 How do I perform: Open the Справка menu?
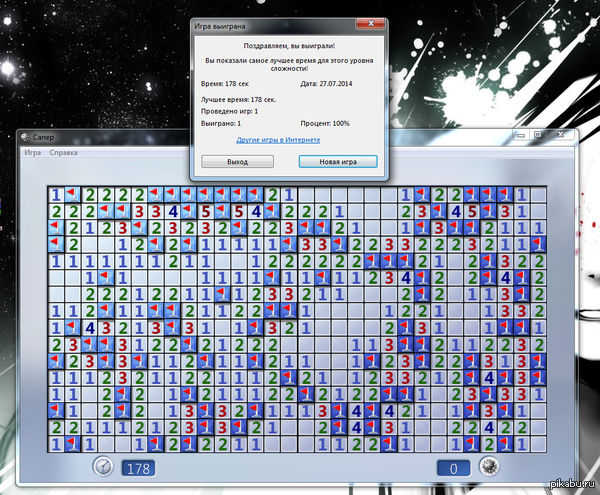[64, 153]
